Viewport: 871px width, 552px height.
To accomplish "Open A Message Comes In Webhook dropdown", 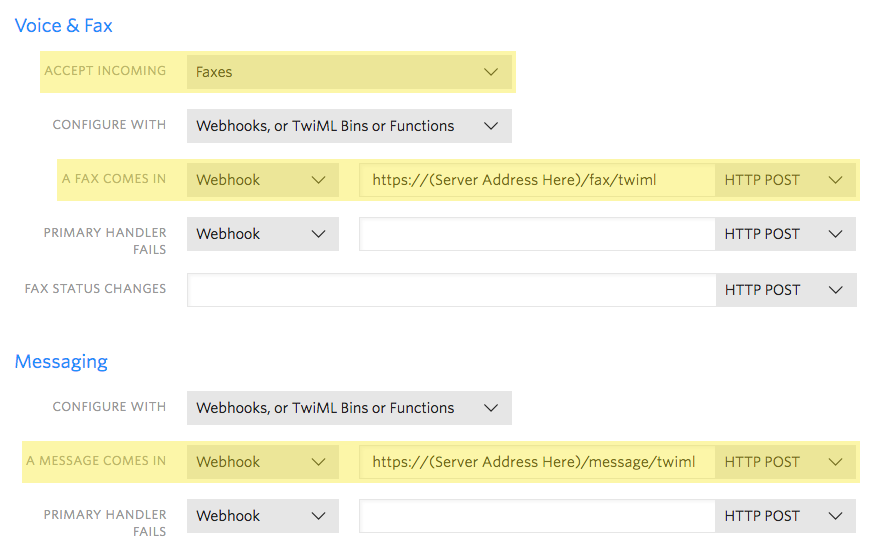I will (x=262, y=462).
